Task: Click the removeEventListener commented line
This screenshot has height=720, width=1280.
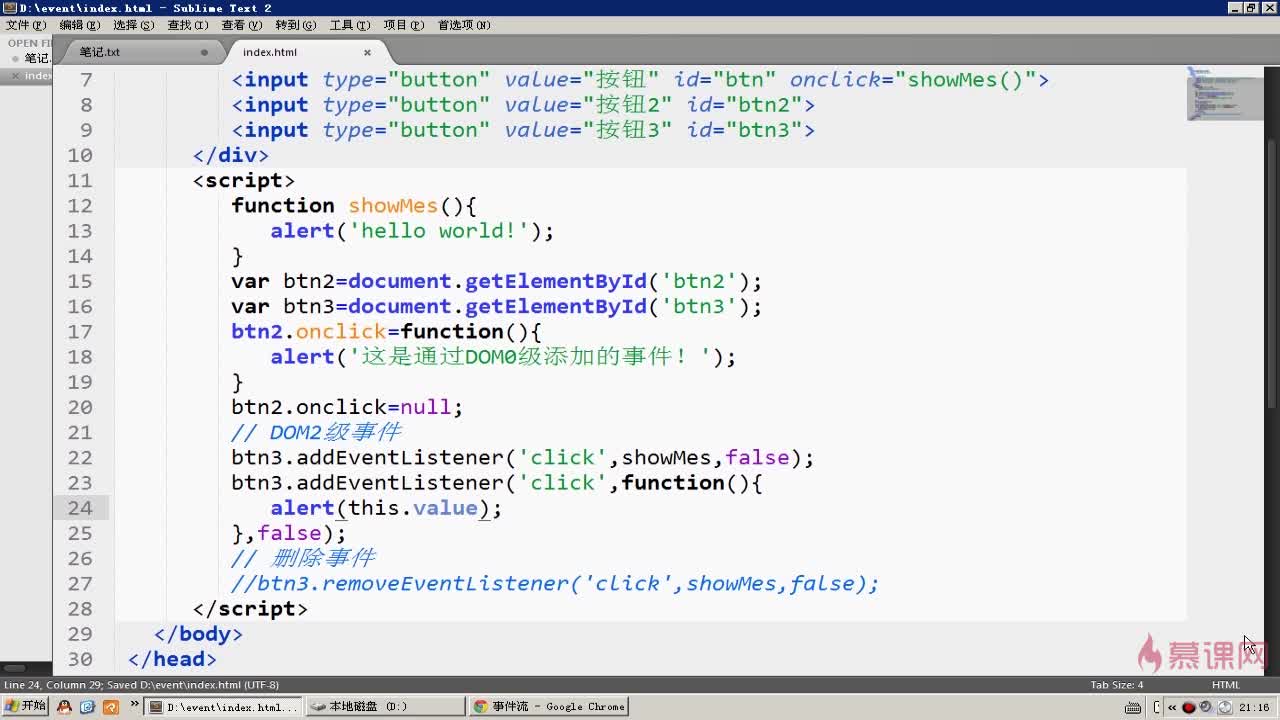Action: tap(555, 583)
